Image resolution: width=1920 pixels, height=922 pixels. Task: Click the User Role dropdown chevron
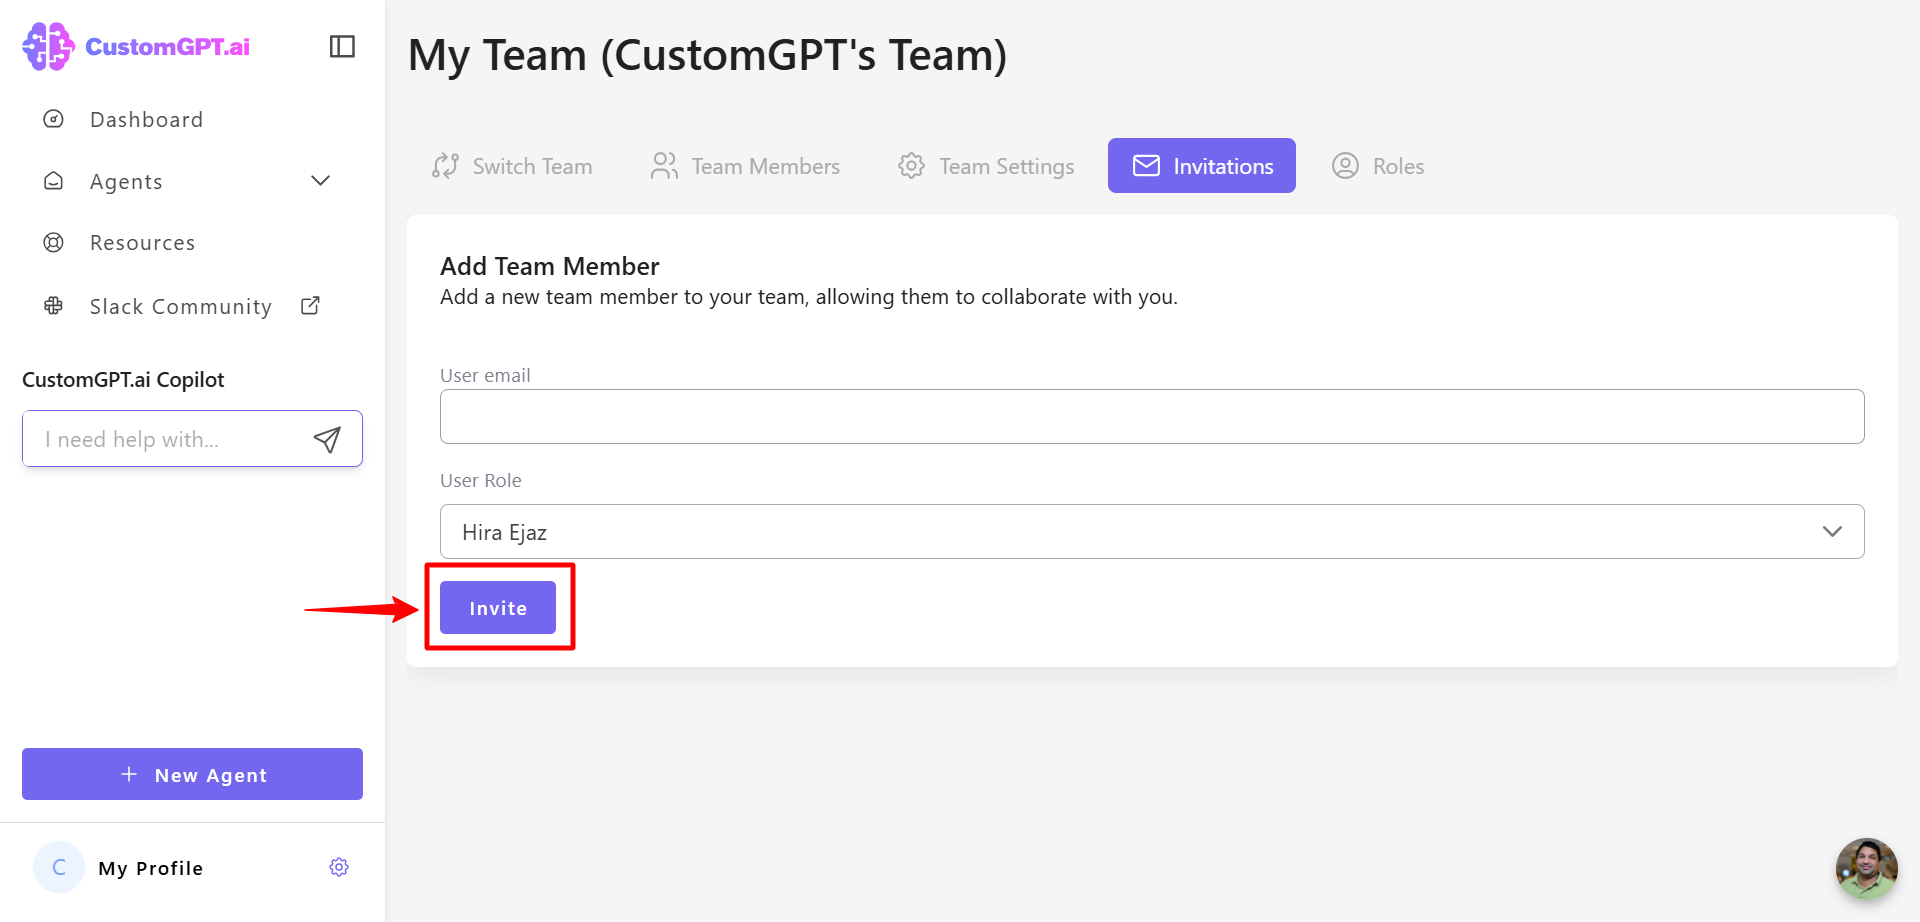tap(1832, 531)
